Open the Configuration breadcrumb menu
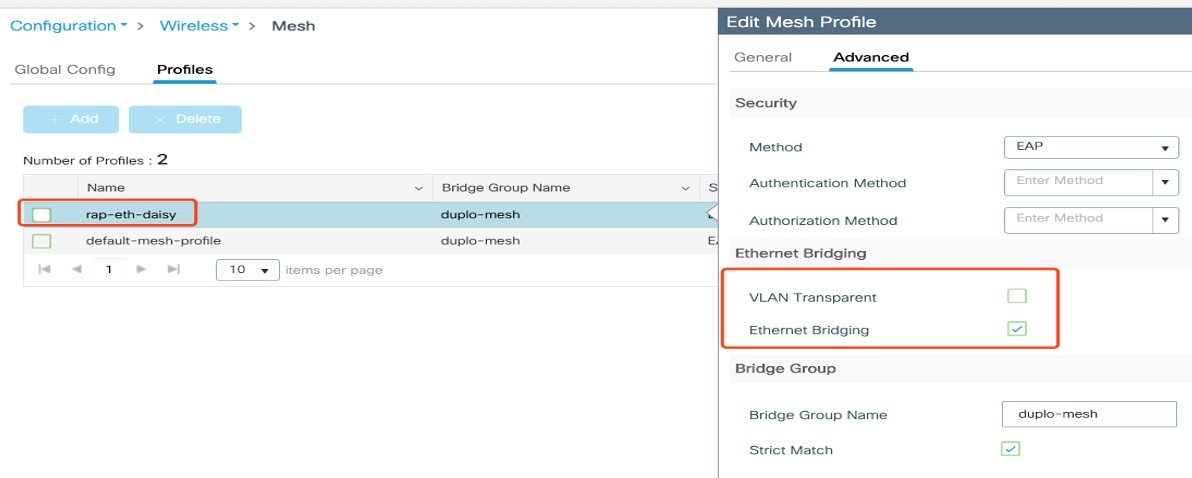The image size is (1192, 478). [68, 26]
